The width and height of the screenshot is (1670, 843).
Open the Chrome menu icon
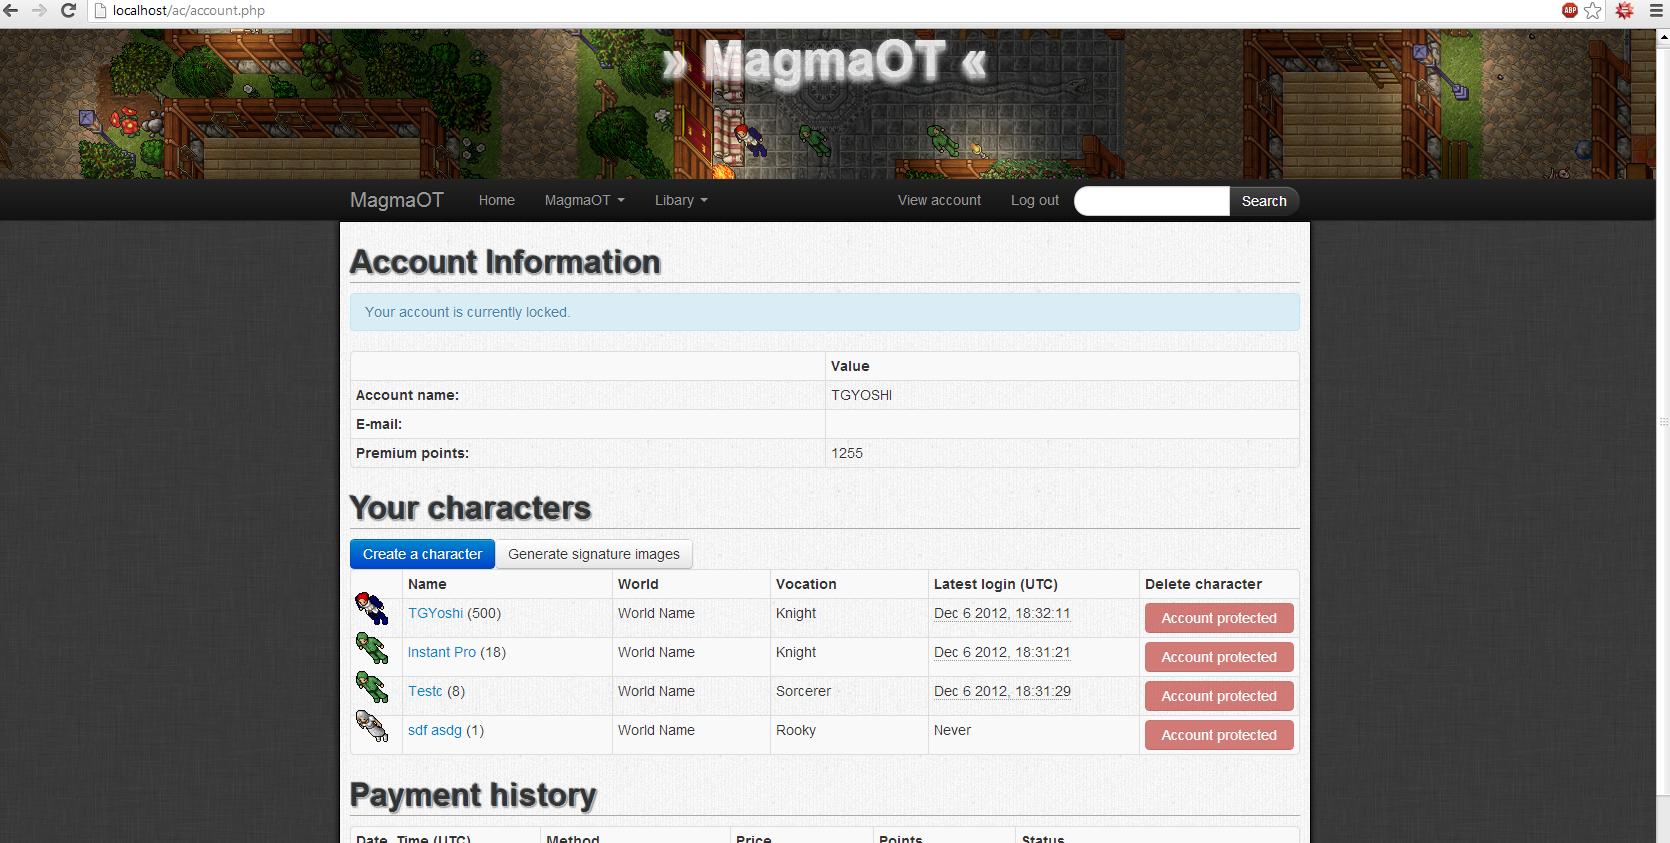coord(1656,11)
